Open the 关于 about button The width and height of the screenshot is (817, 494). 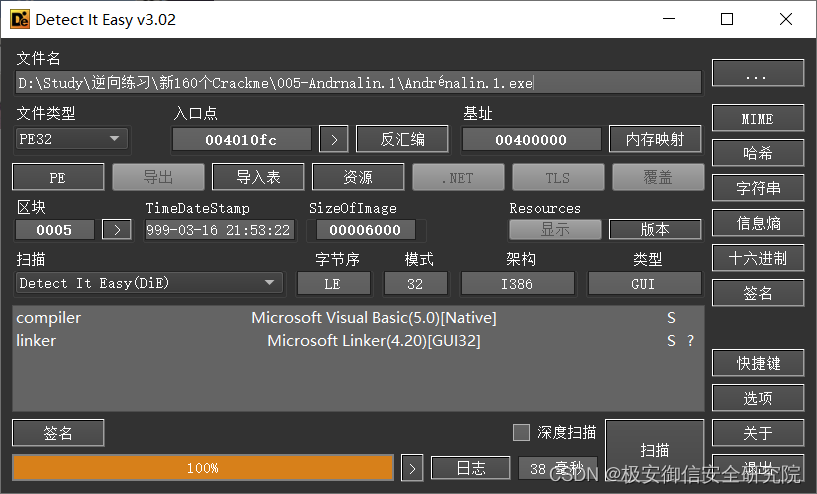pyautogui.click(x=758, y=433)
